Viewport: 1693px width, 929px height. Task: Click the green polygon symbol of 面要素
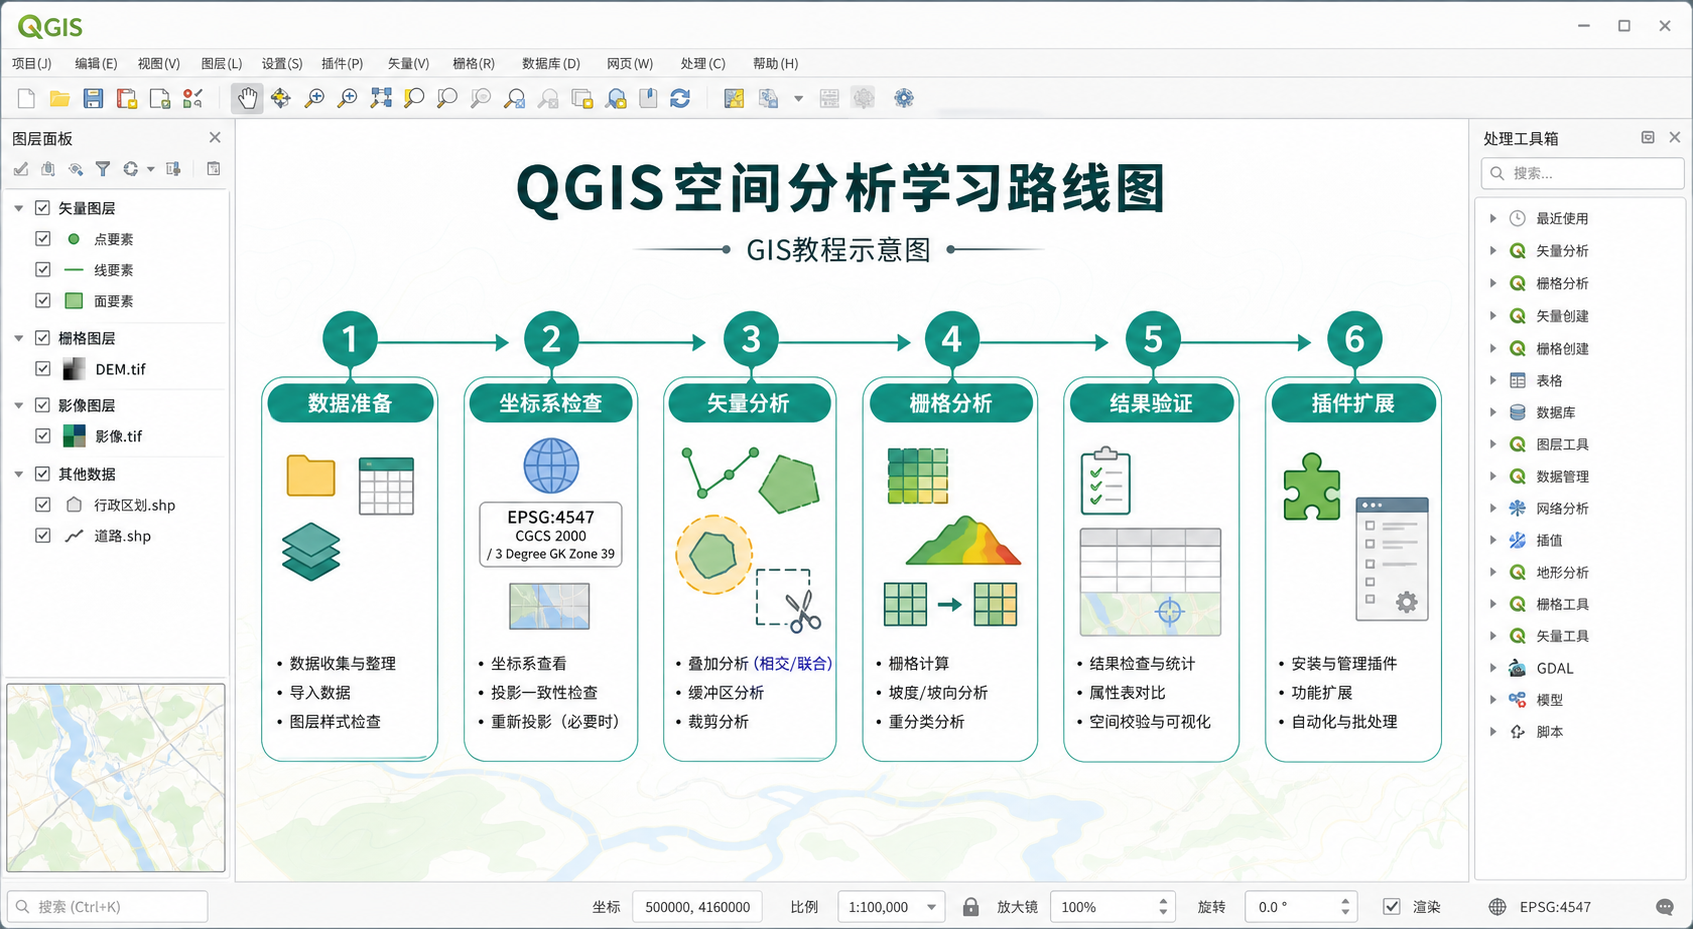pyautogui.click(x=74, y=300)
